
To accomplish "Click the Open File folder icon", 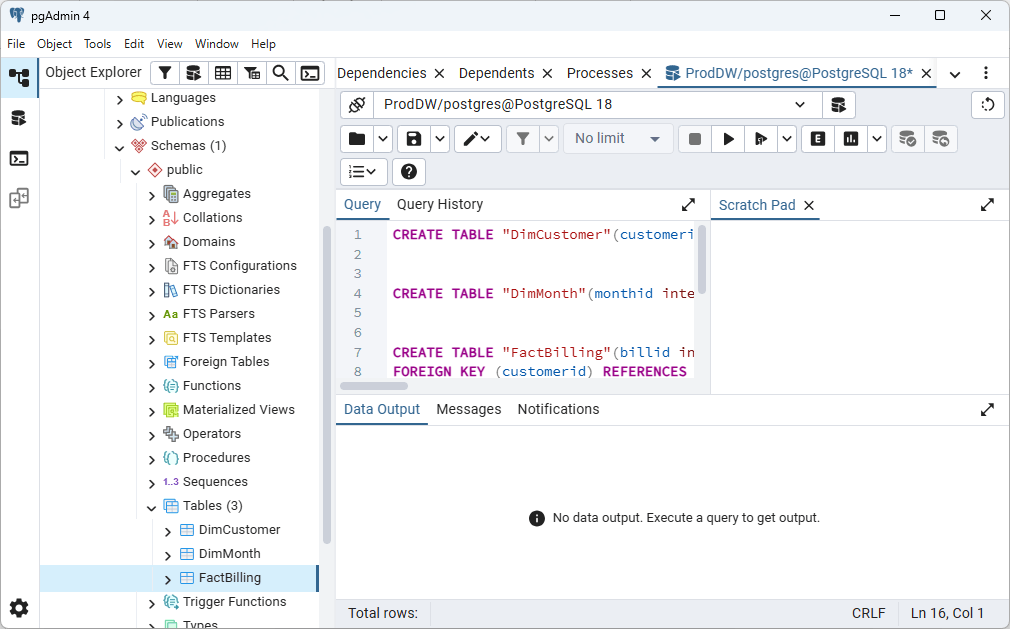I will coord(357,139).
